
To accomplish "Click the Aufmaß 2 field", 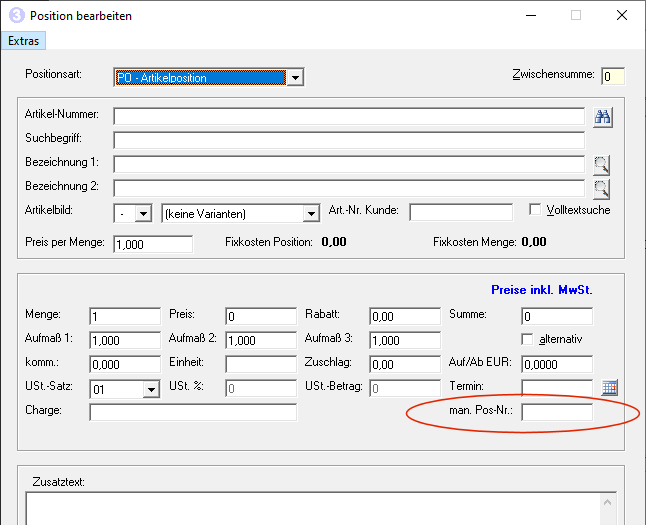I will coord(261,340).
